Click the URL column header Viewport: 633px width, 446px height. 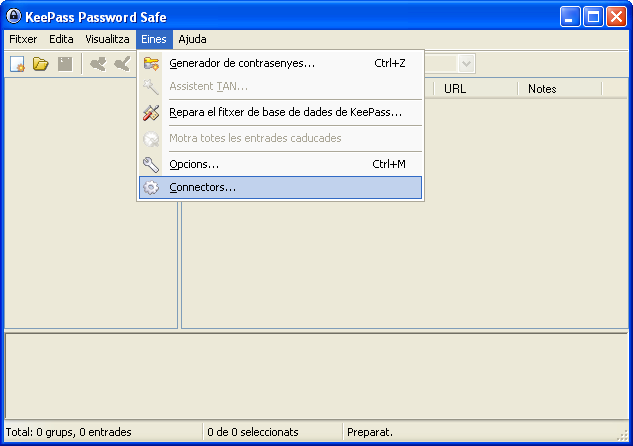(476, 89)
